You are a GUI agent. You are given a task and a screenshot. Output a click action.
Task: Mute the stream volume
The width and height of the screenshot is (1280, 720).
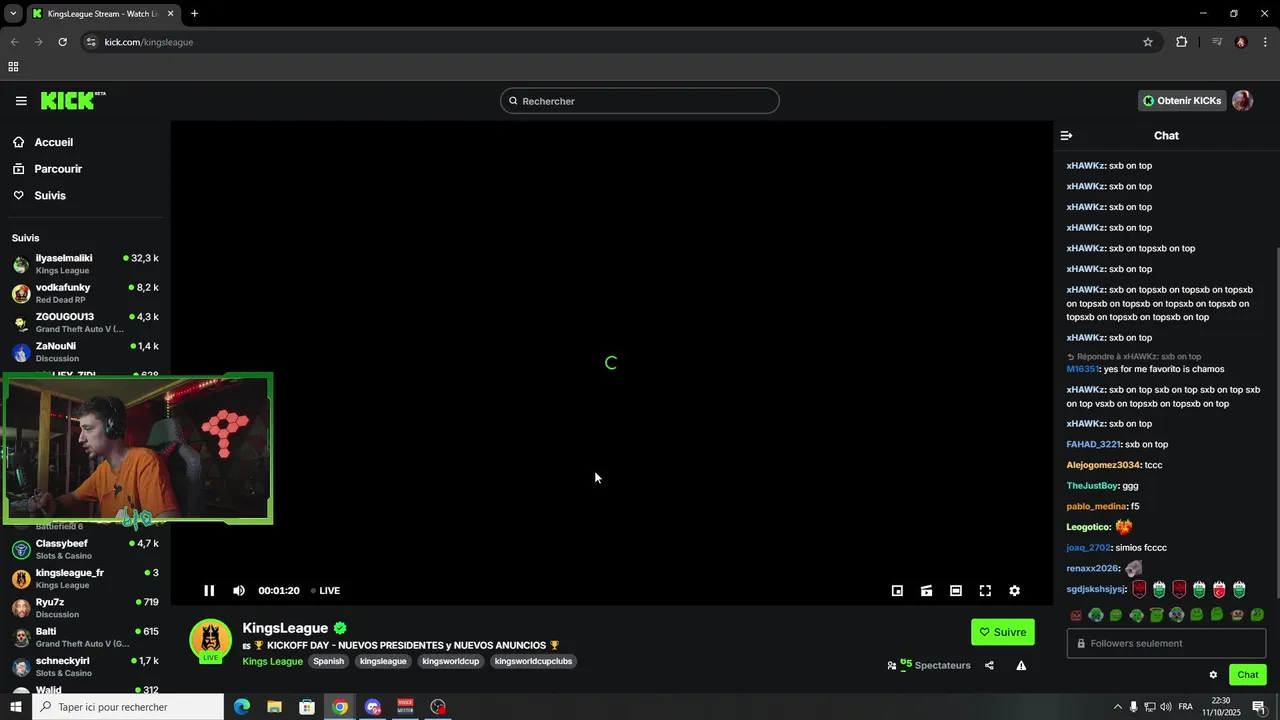tap(239, 591)
